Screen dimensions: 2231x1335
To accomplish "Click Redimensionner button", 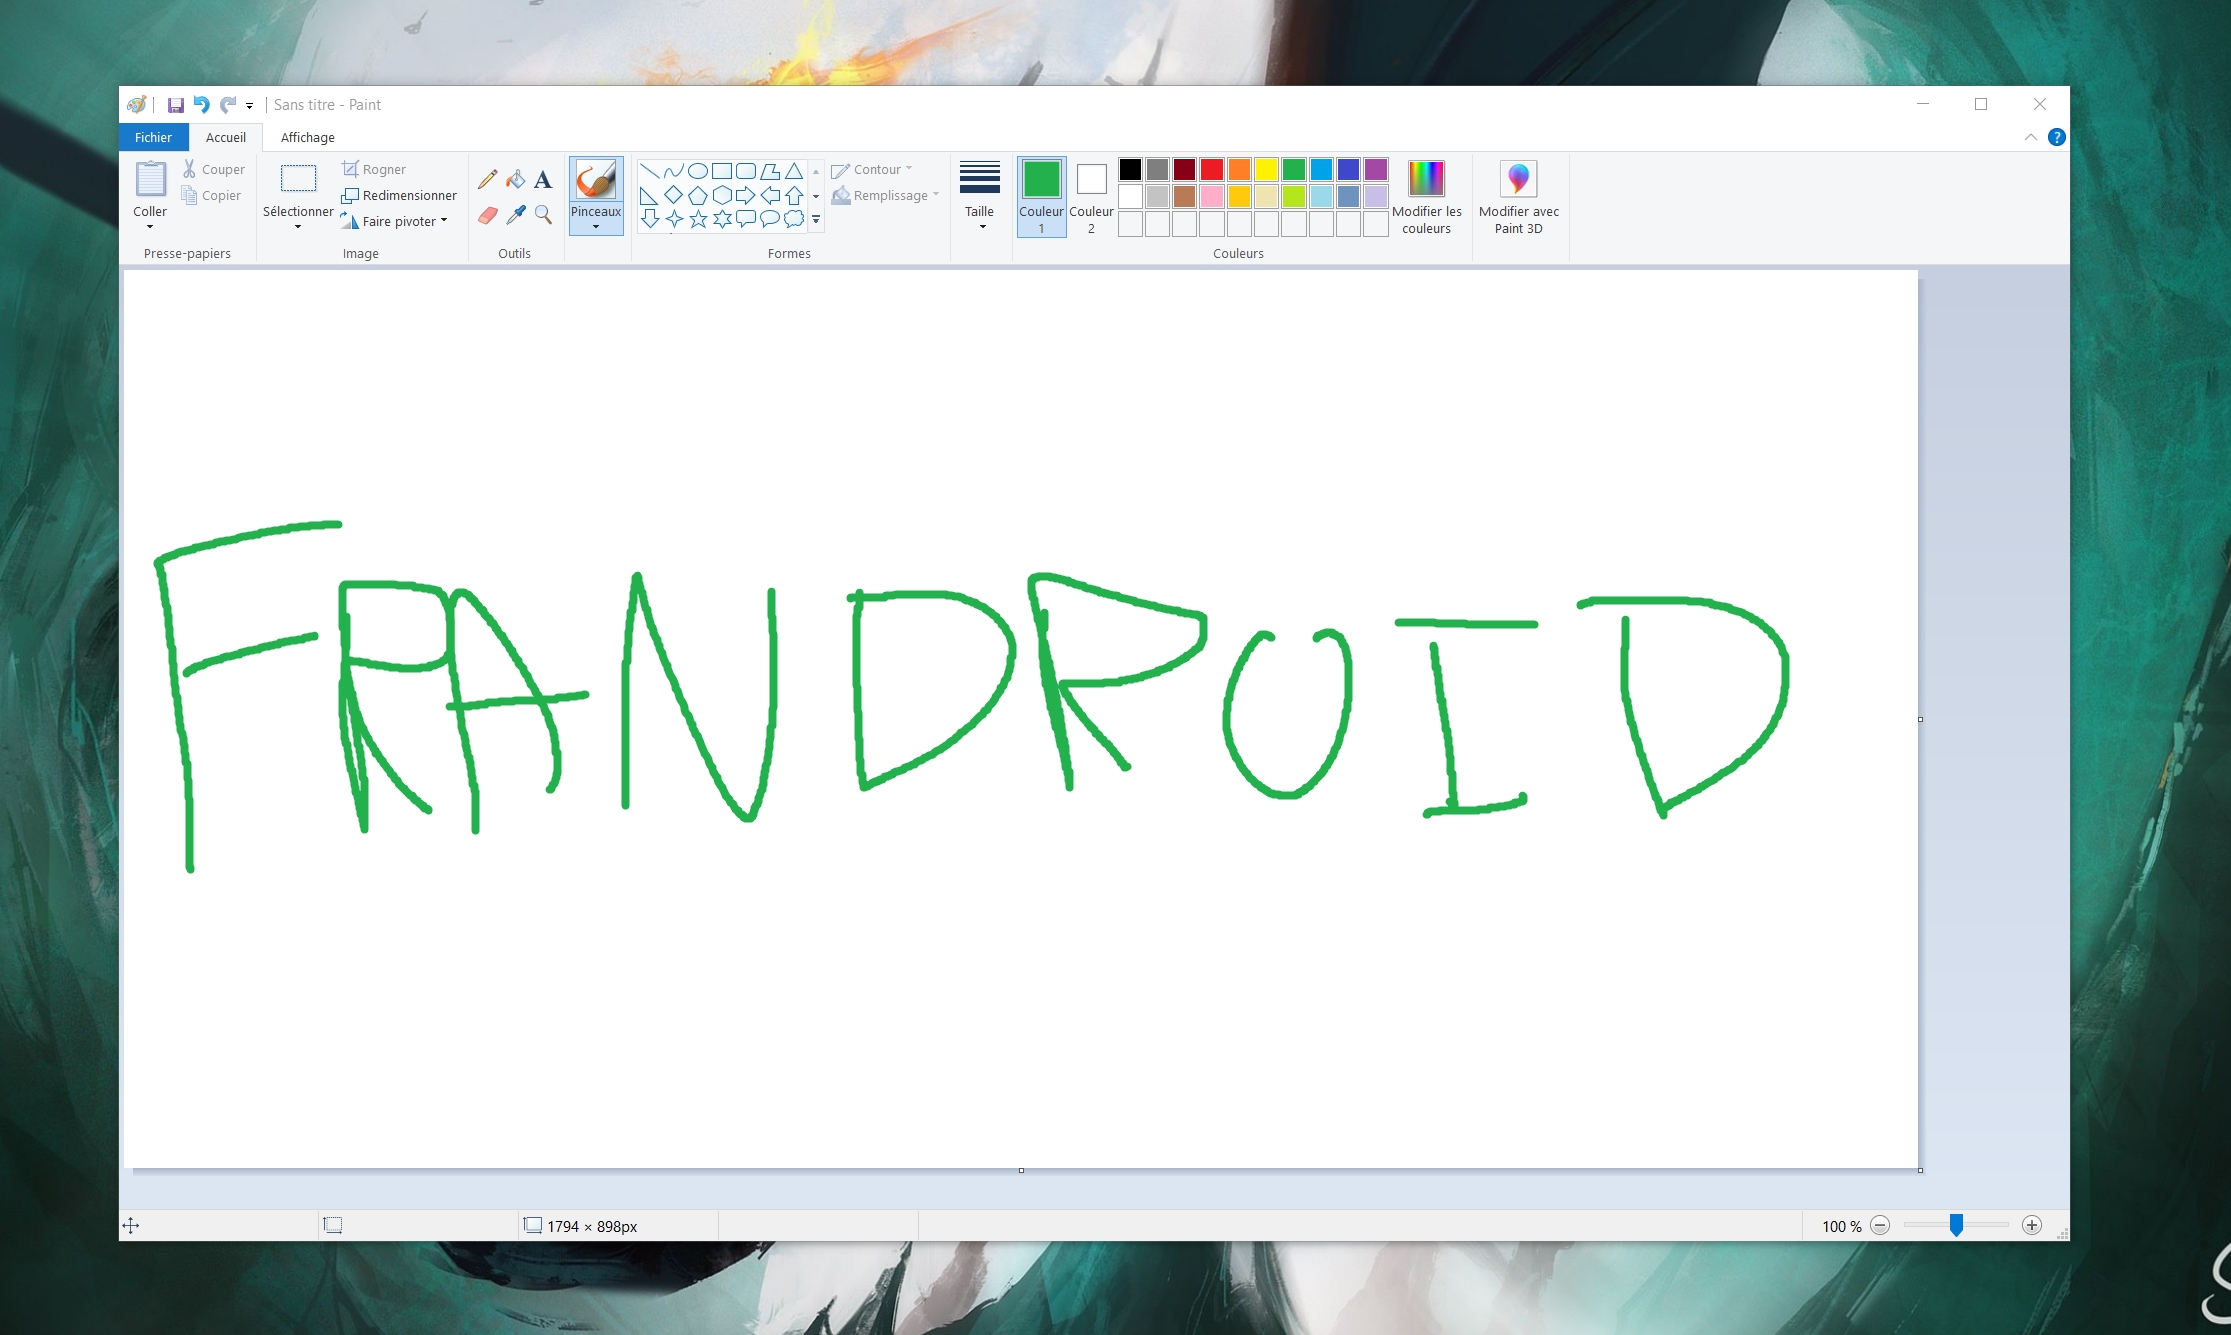I will (x=399, y=195).
